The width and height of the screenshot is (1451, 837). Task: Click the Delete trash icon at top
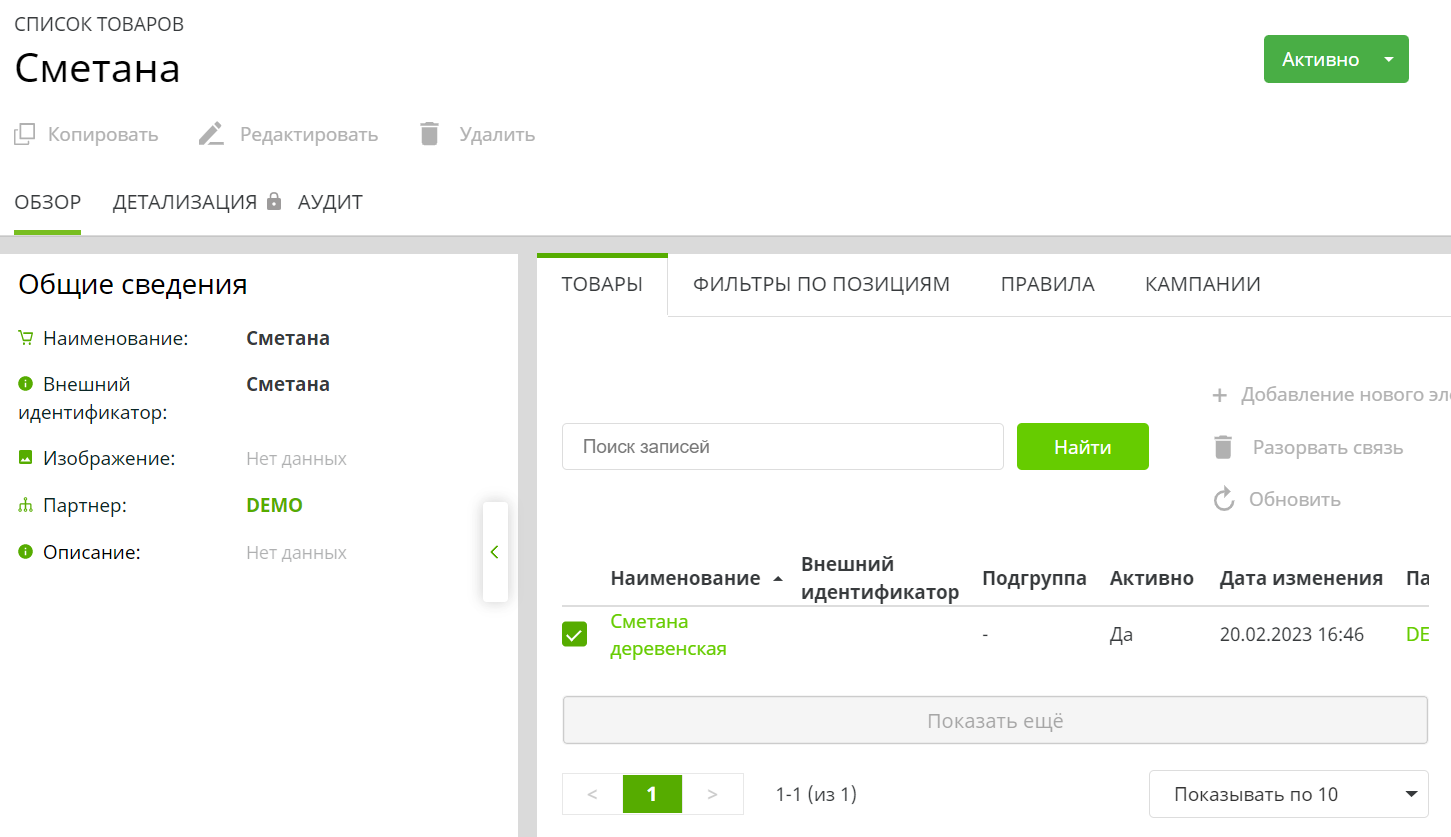pyautogui.click(x=430, y=134)
